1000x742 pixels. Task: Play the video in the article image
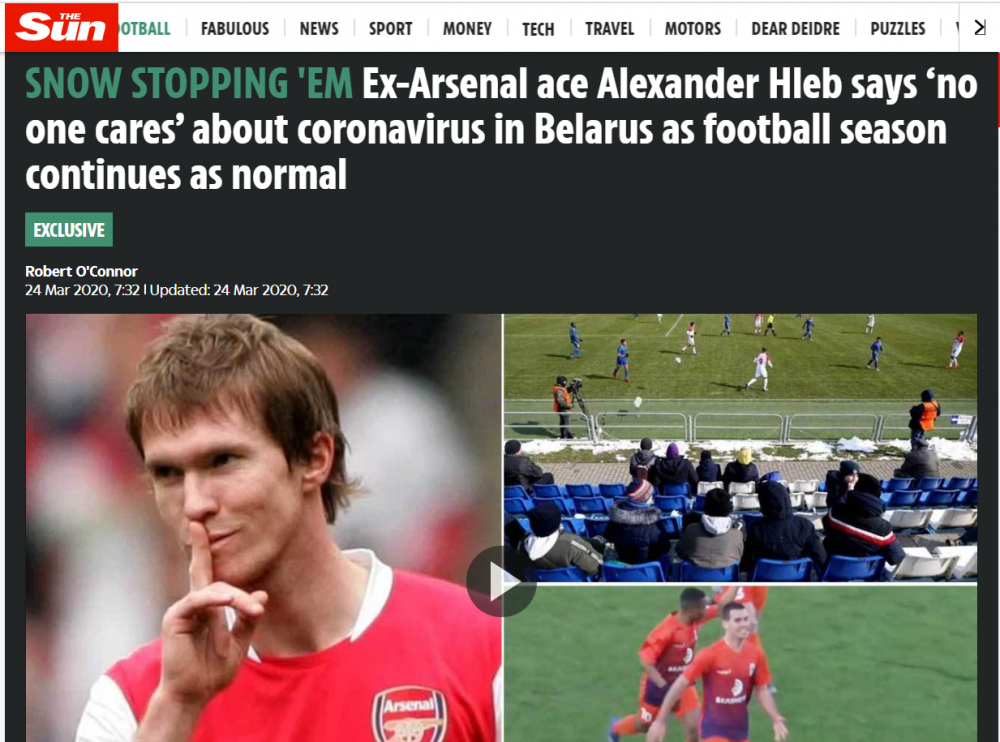(x=501, y=581)
